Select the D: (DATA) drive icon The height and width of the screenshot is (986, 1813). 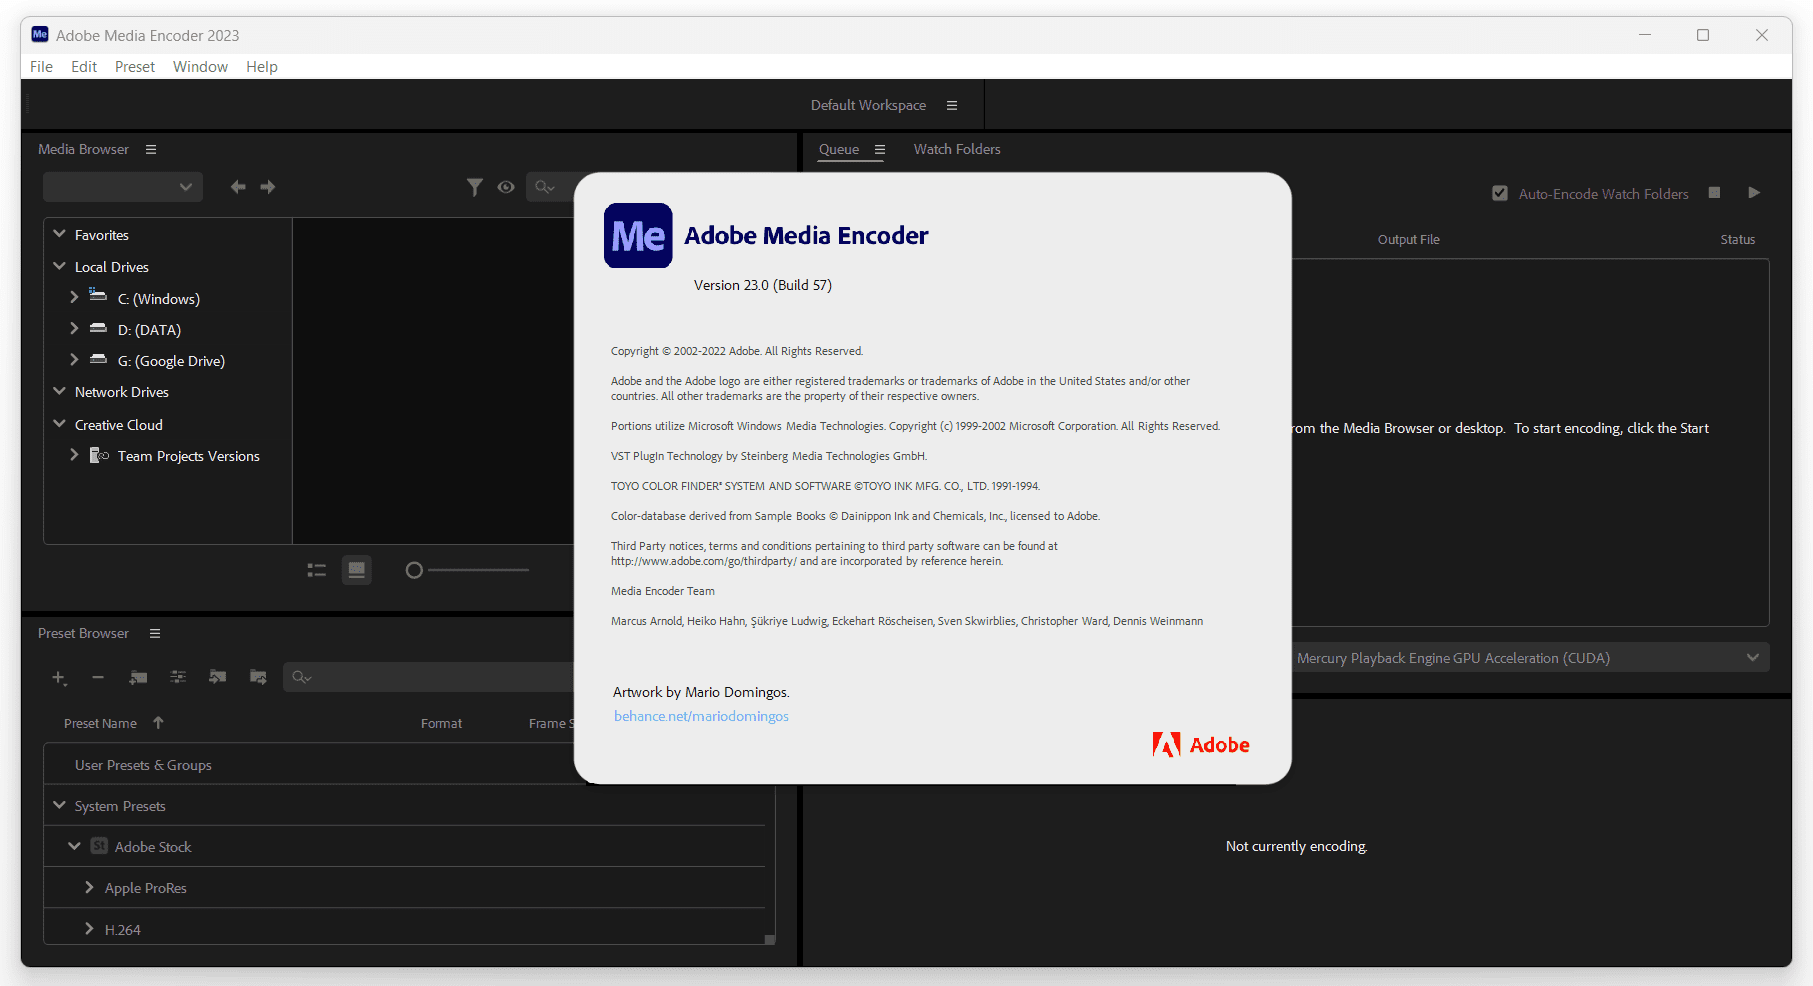coord(98,328)
